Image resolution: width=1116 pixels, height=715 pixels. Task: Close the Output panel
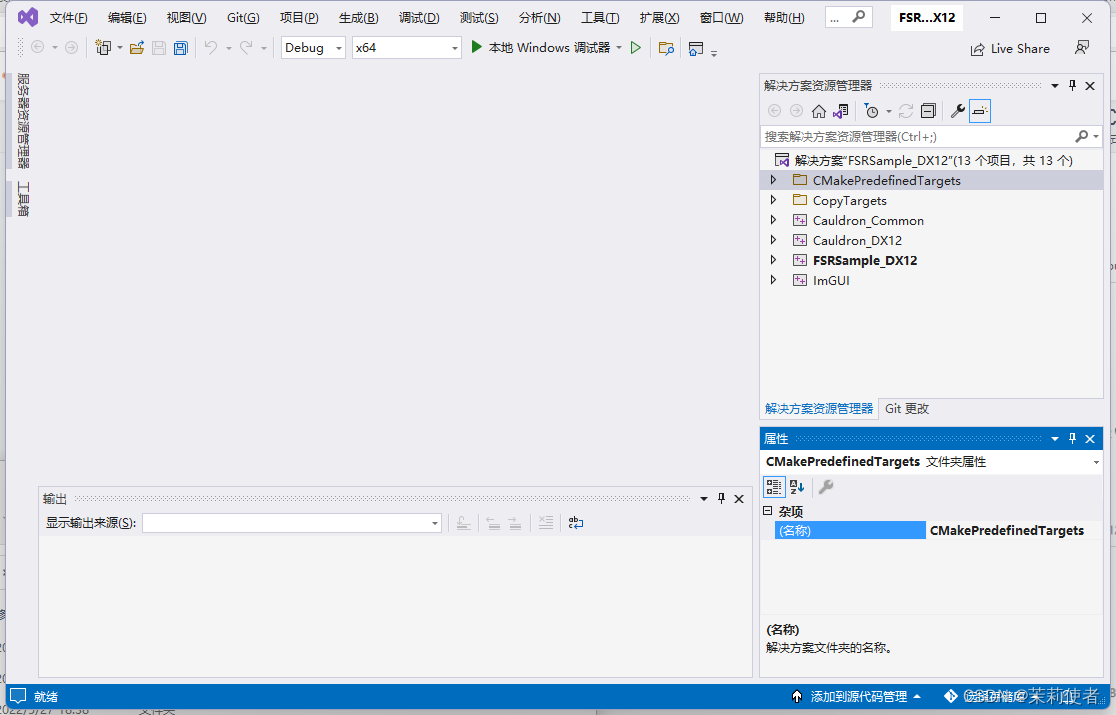pos(739,499)
